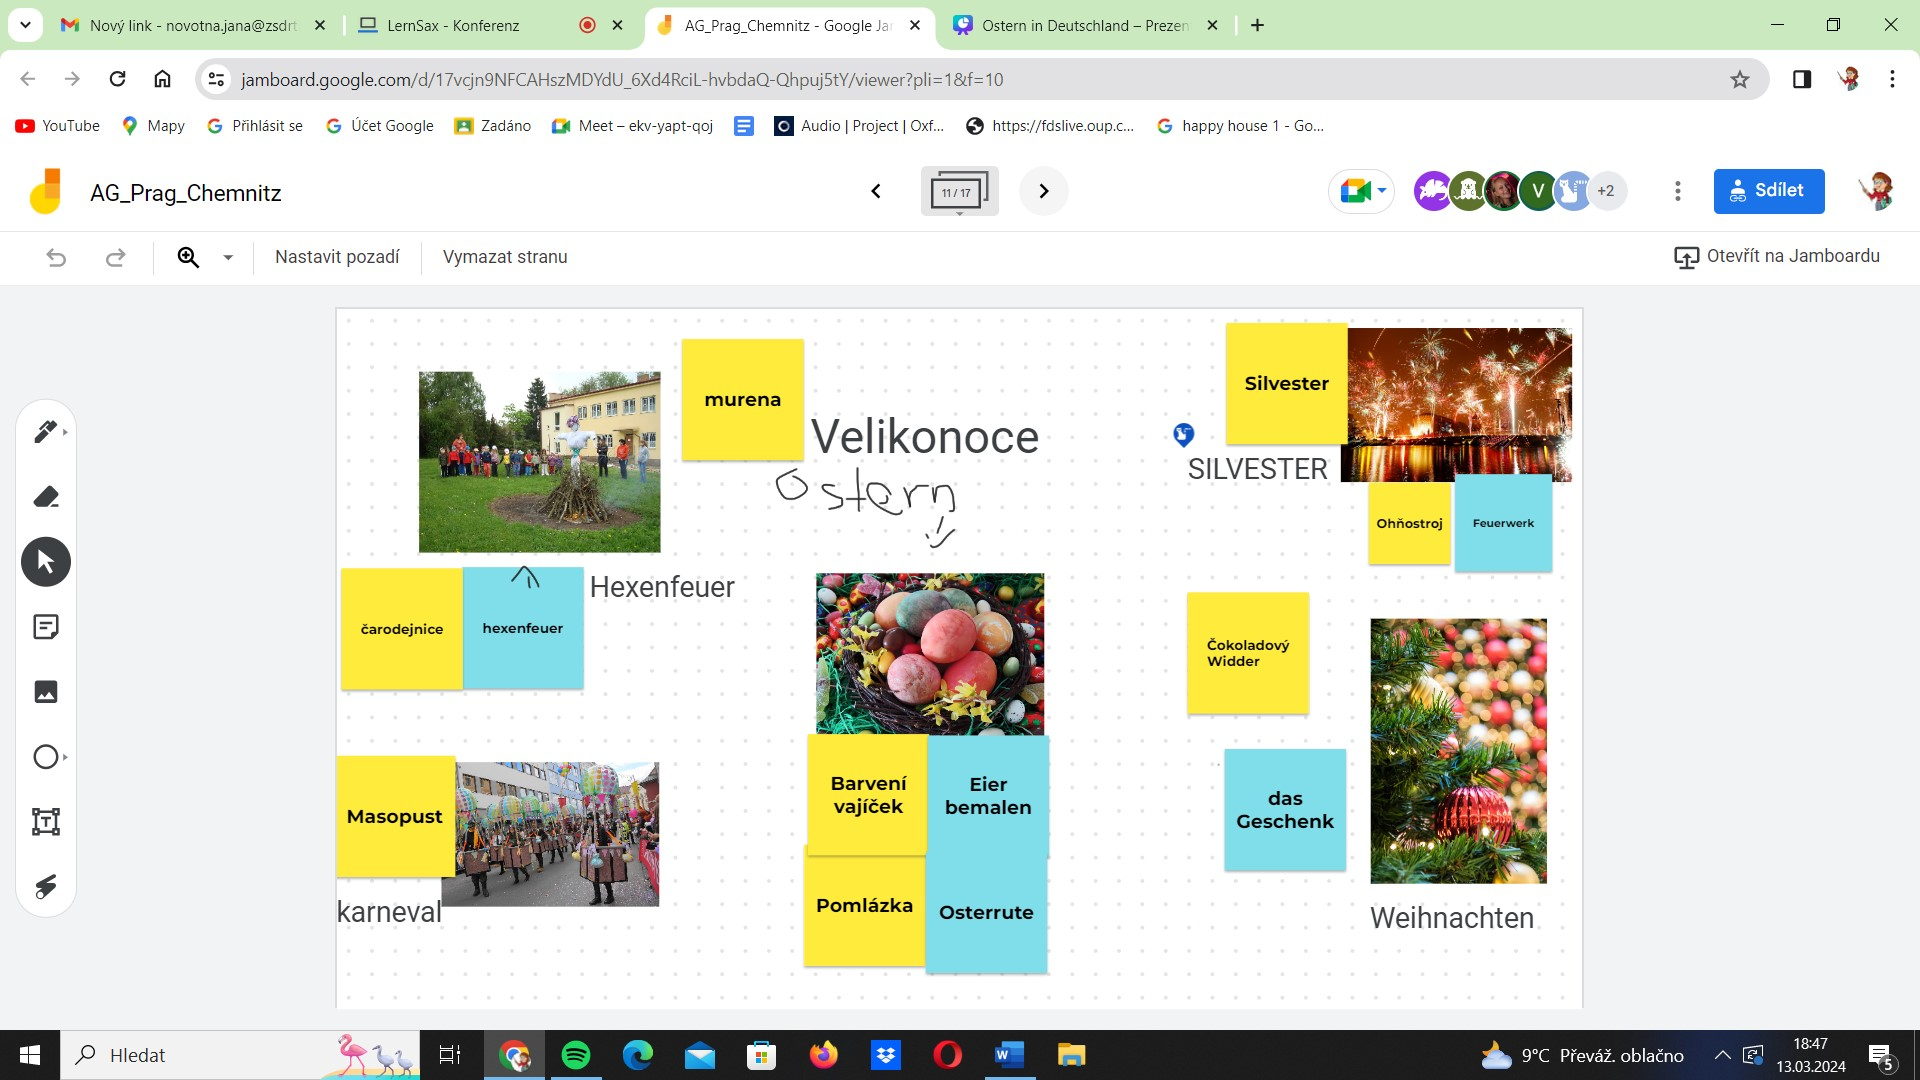The width and height of the screenshot is (1920, 1080).
Task: Select the yellow čarodejnice sticky note
Action: tap(401, 629)
